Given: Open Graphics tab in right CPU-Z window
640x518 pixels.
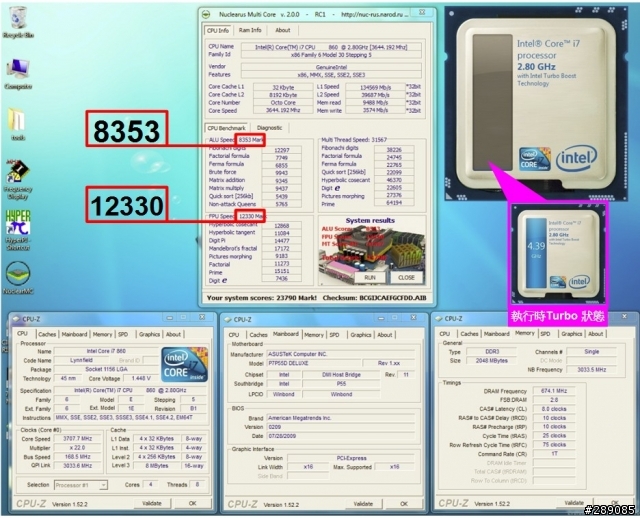Looking at the screenshot, I should coord(571,334).
